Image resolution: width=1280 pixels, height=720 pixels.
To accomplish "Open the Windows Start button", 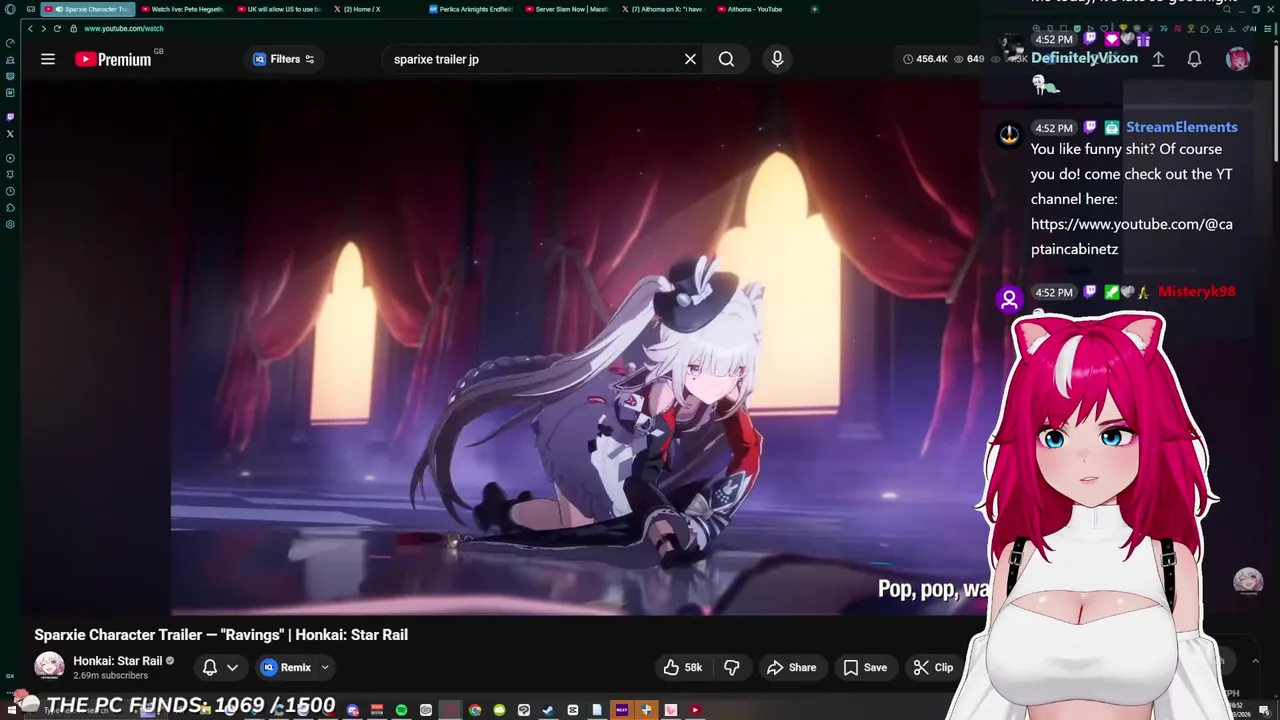I will [10, 710].
